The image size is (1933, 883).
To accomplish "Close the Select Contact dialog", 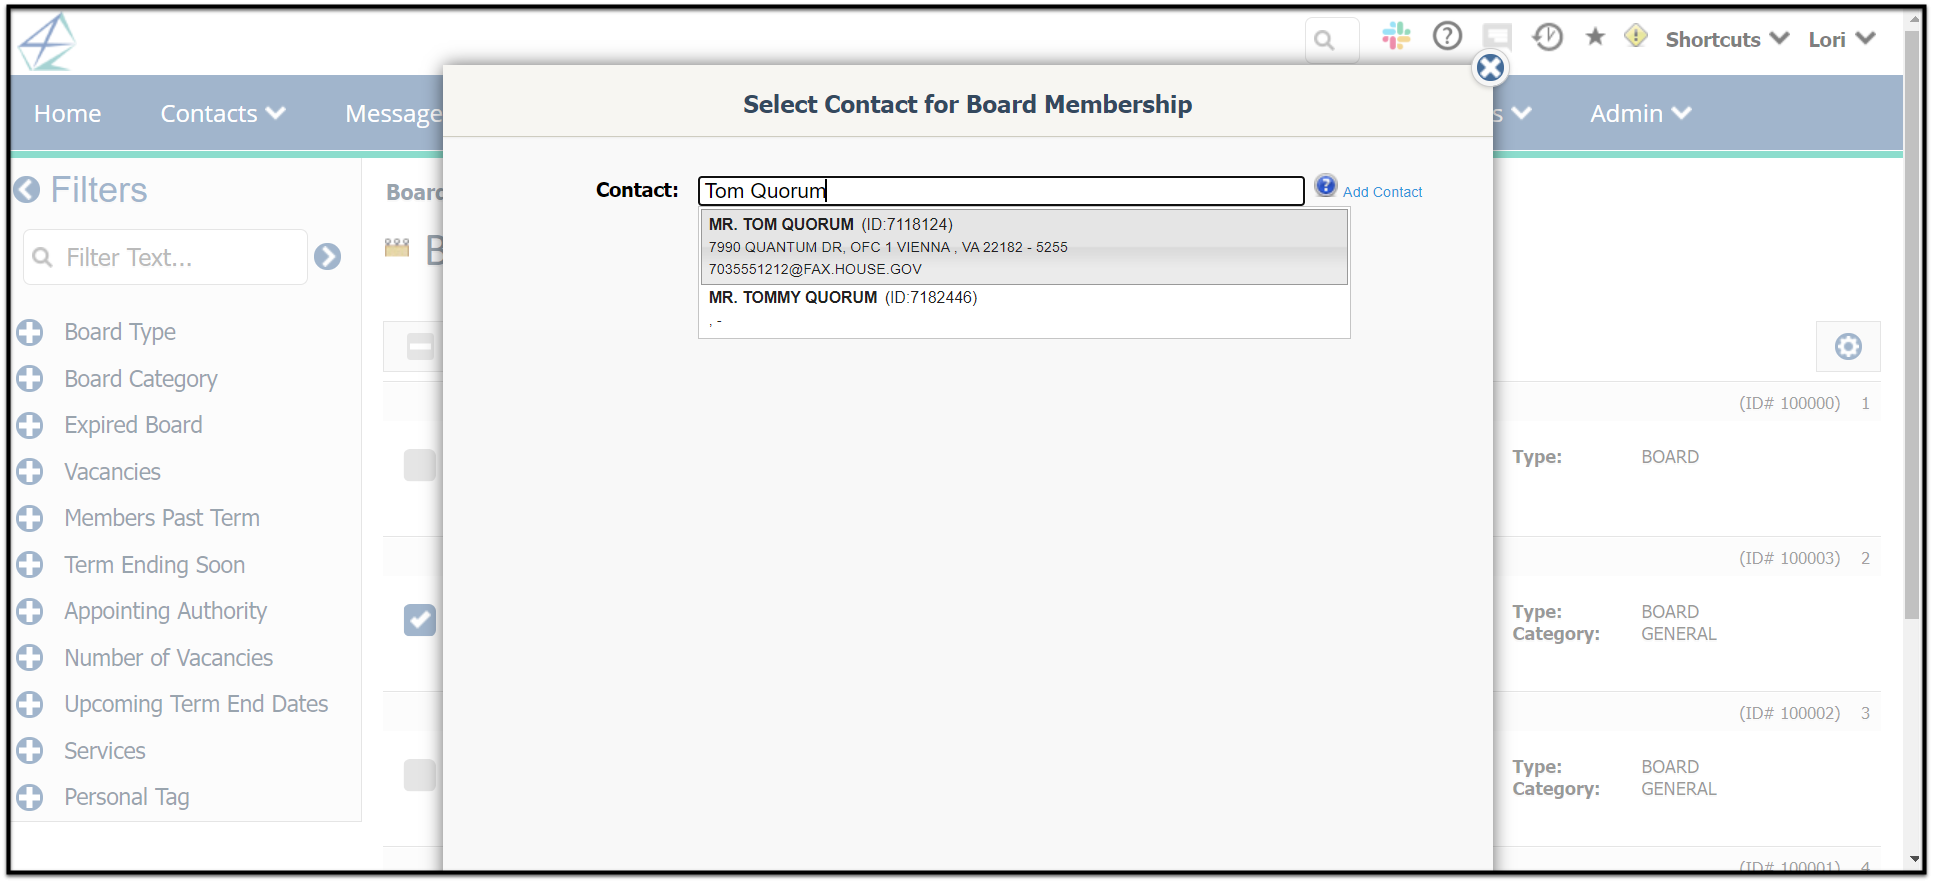I will point(1490,68).
